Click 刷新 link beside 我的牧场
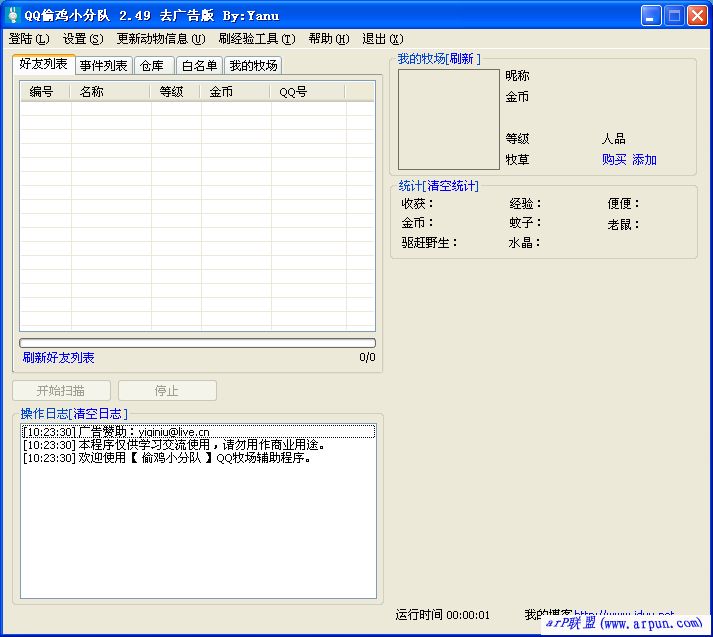 tap(462, 59)
